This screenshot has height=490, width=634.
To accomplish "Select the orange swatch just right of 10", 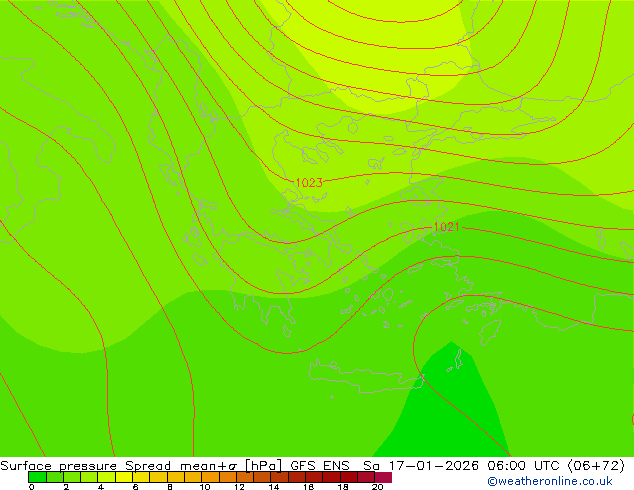I will (x=210, y=477).
